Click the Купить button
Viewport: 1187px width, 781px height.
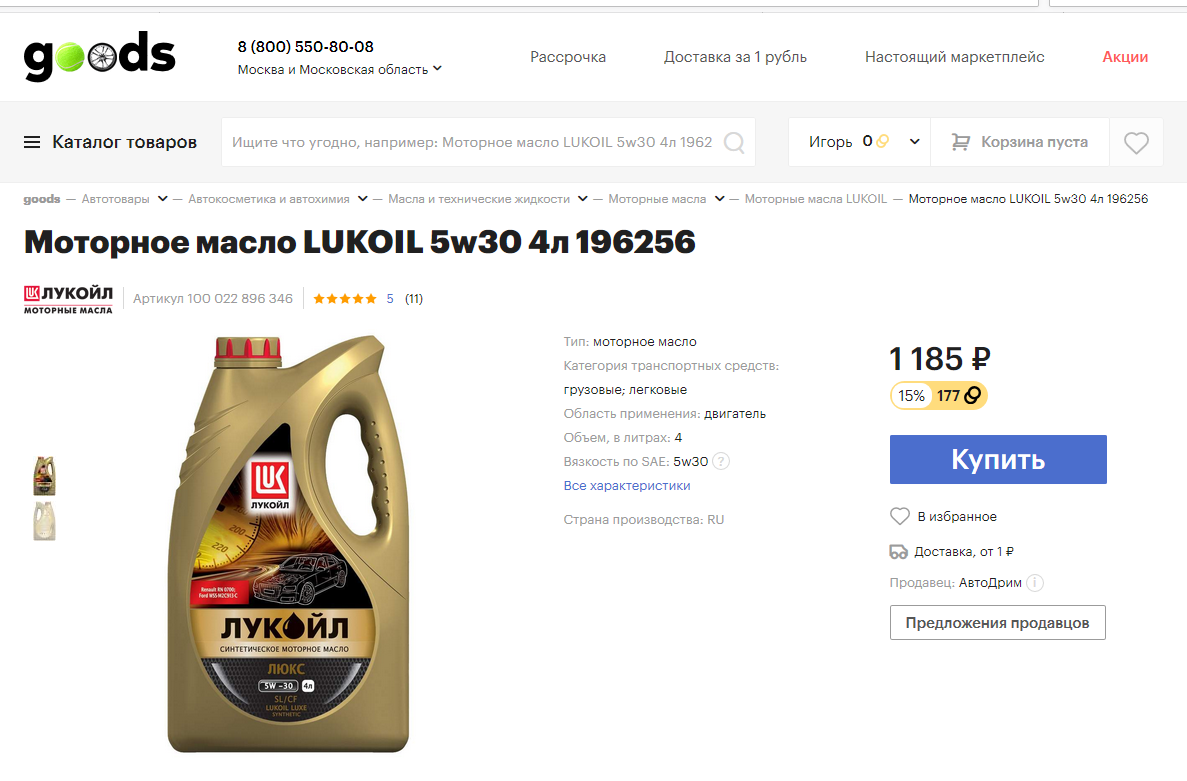click(998, 459)
